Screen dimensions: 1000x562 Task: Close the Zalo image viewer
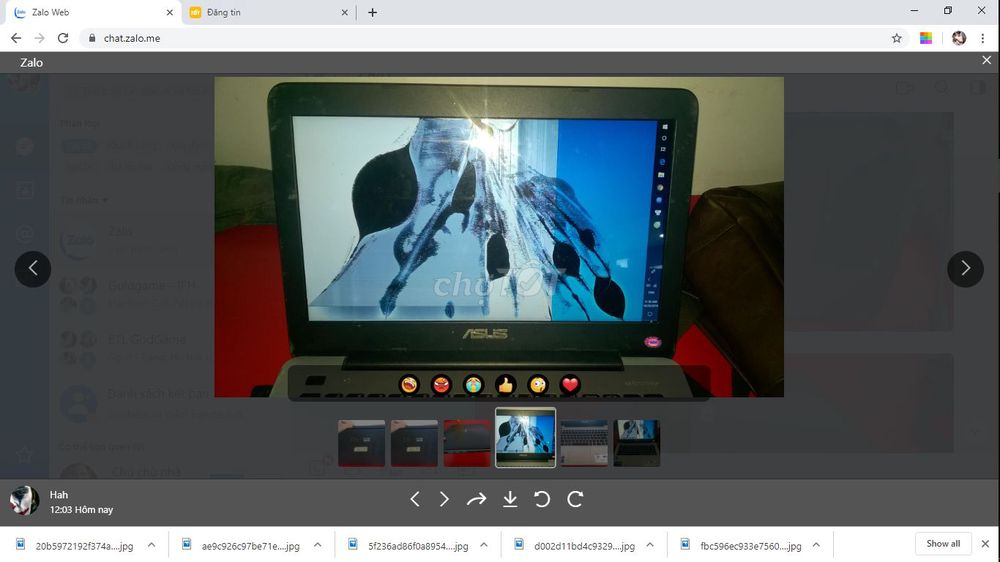[987, 60]
